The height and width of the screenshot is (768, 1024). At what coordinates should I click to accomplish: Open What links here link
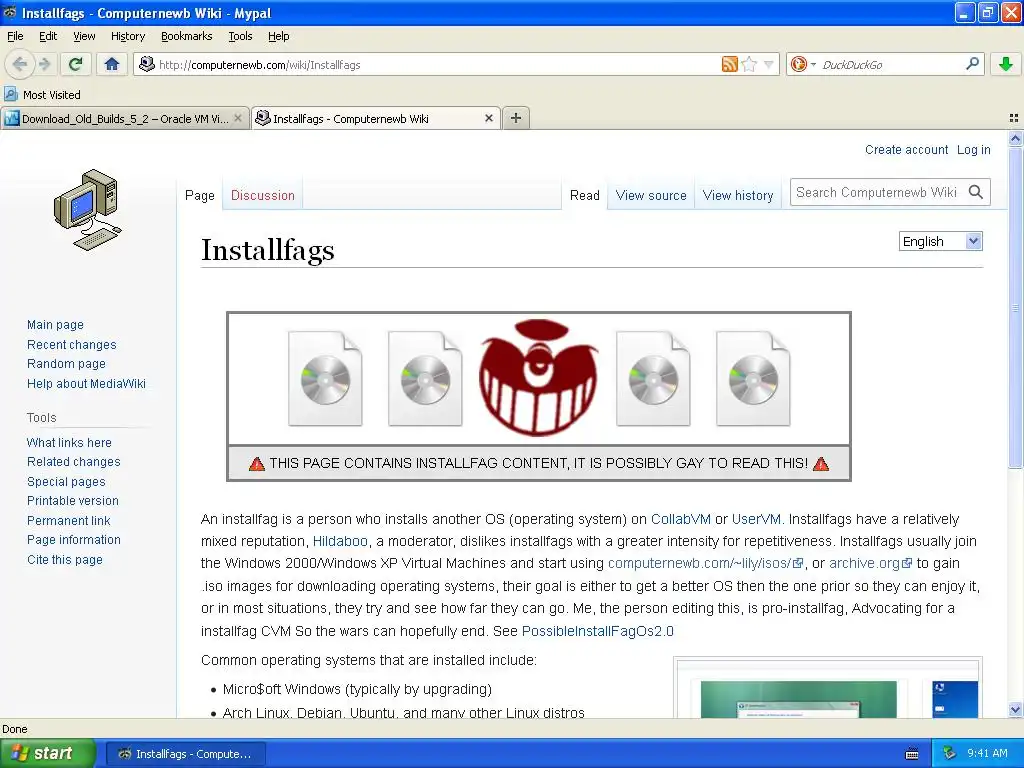click(x=69, y=442)
